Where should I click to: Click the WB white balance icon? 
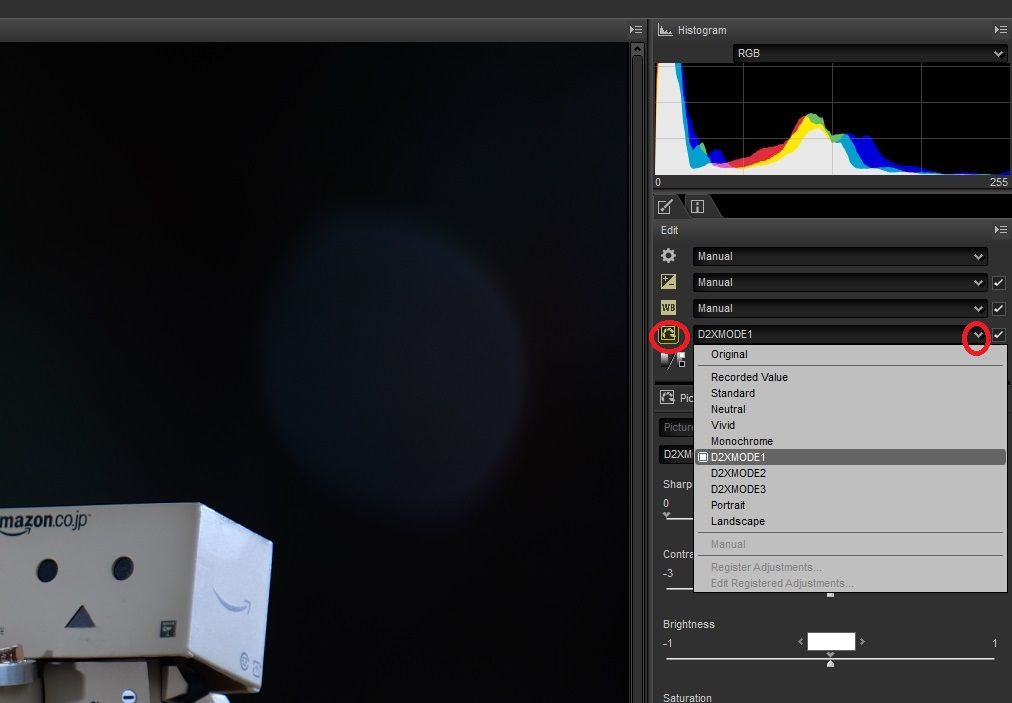(669, 308)
